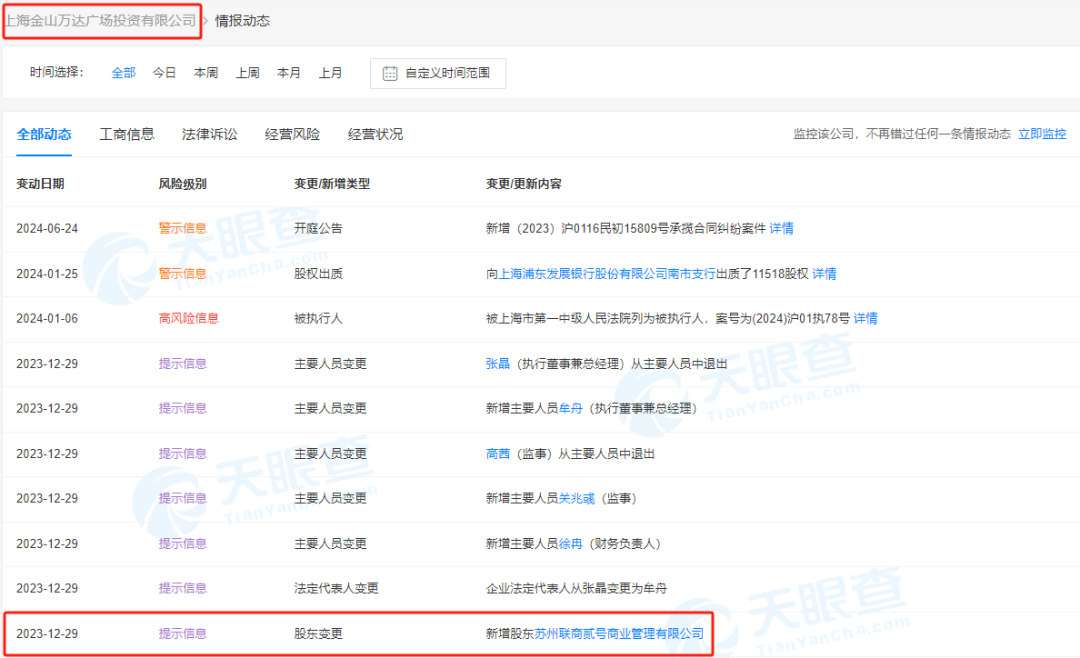Select 上月 time filter
1080x658 pixels.
point(330,73)
